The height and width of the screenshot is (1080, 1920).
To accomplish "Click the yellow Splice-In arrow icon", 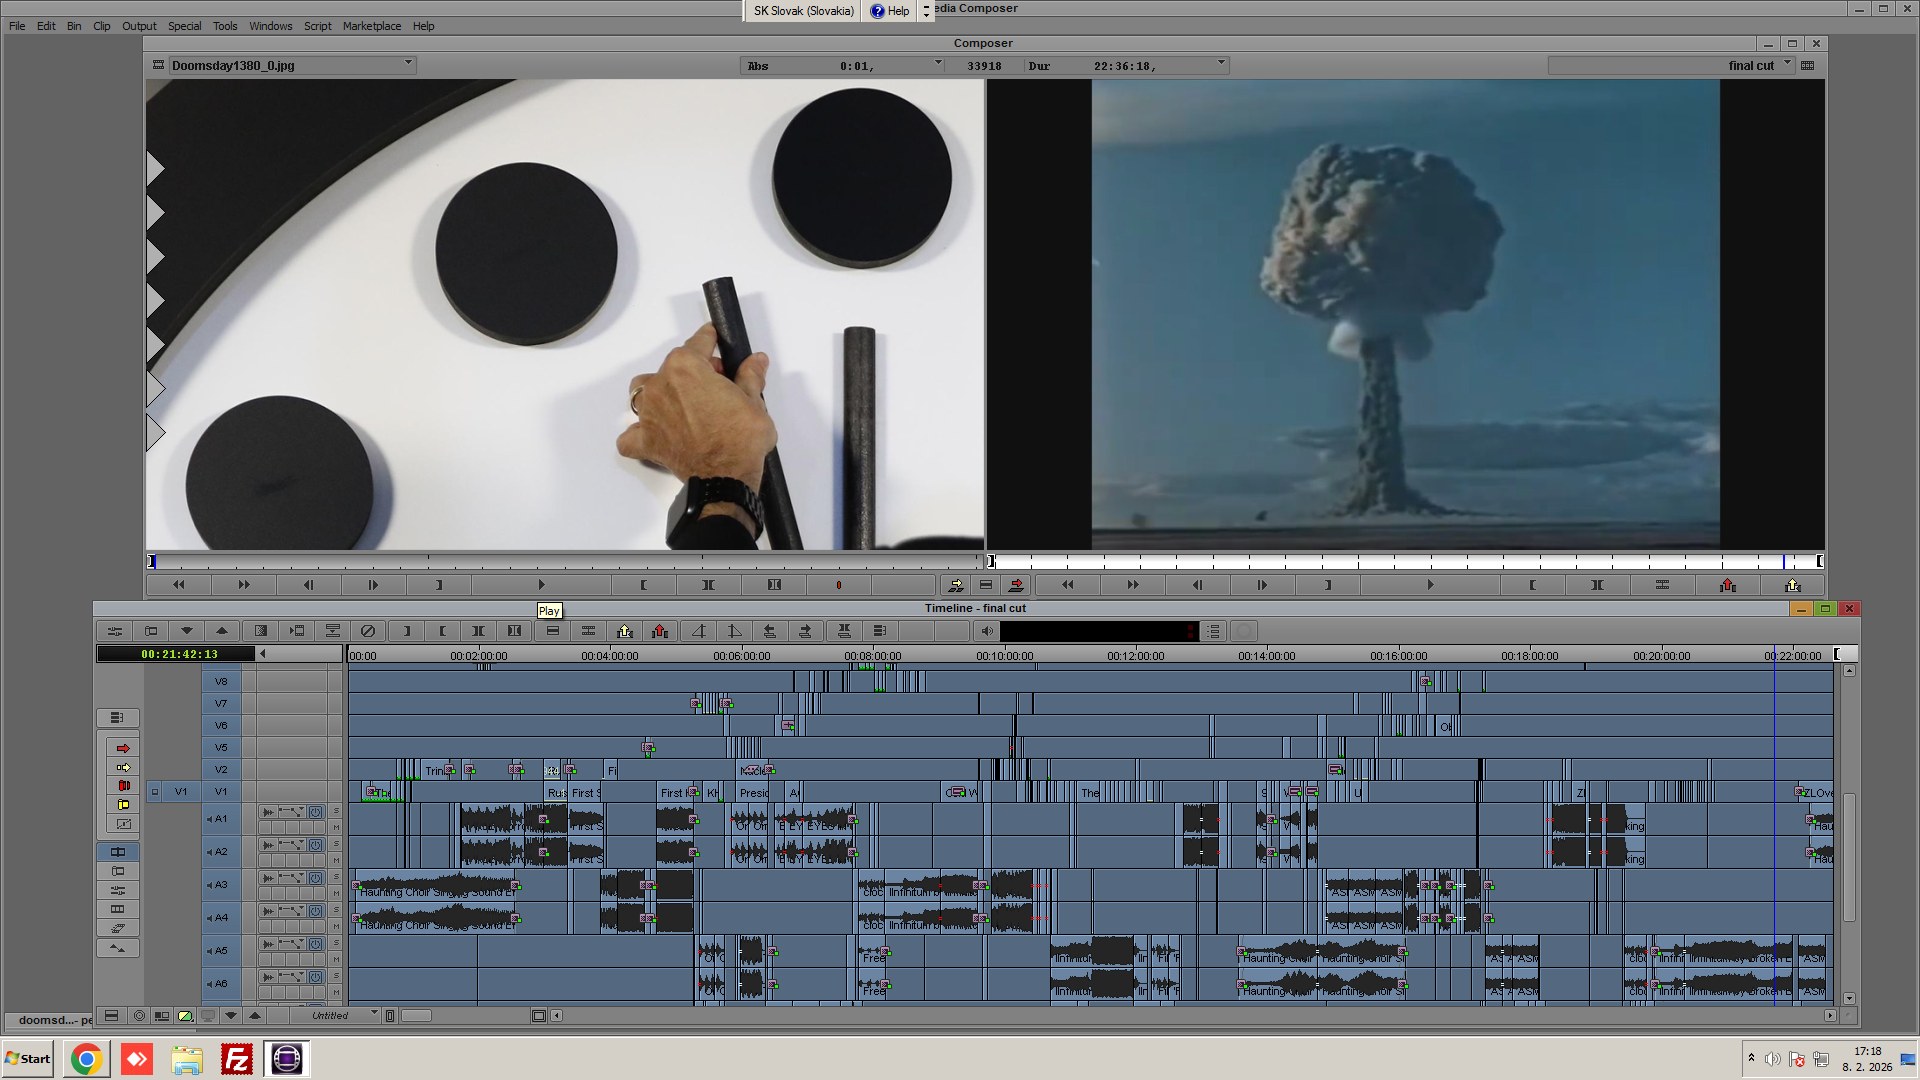I will (956, 585).
